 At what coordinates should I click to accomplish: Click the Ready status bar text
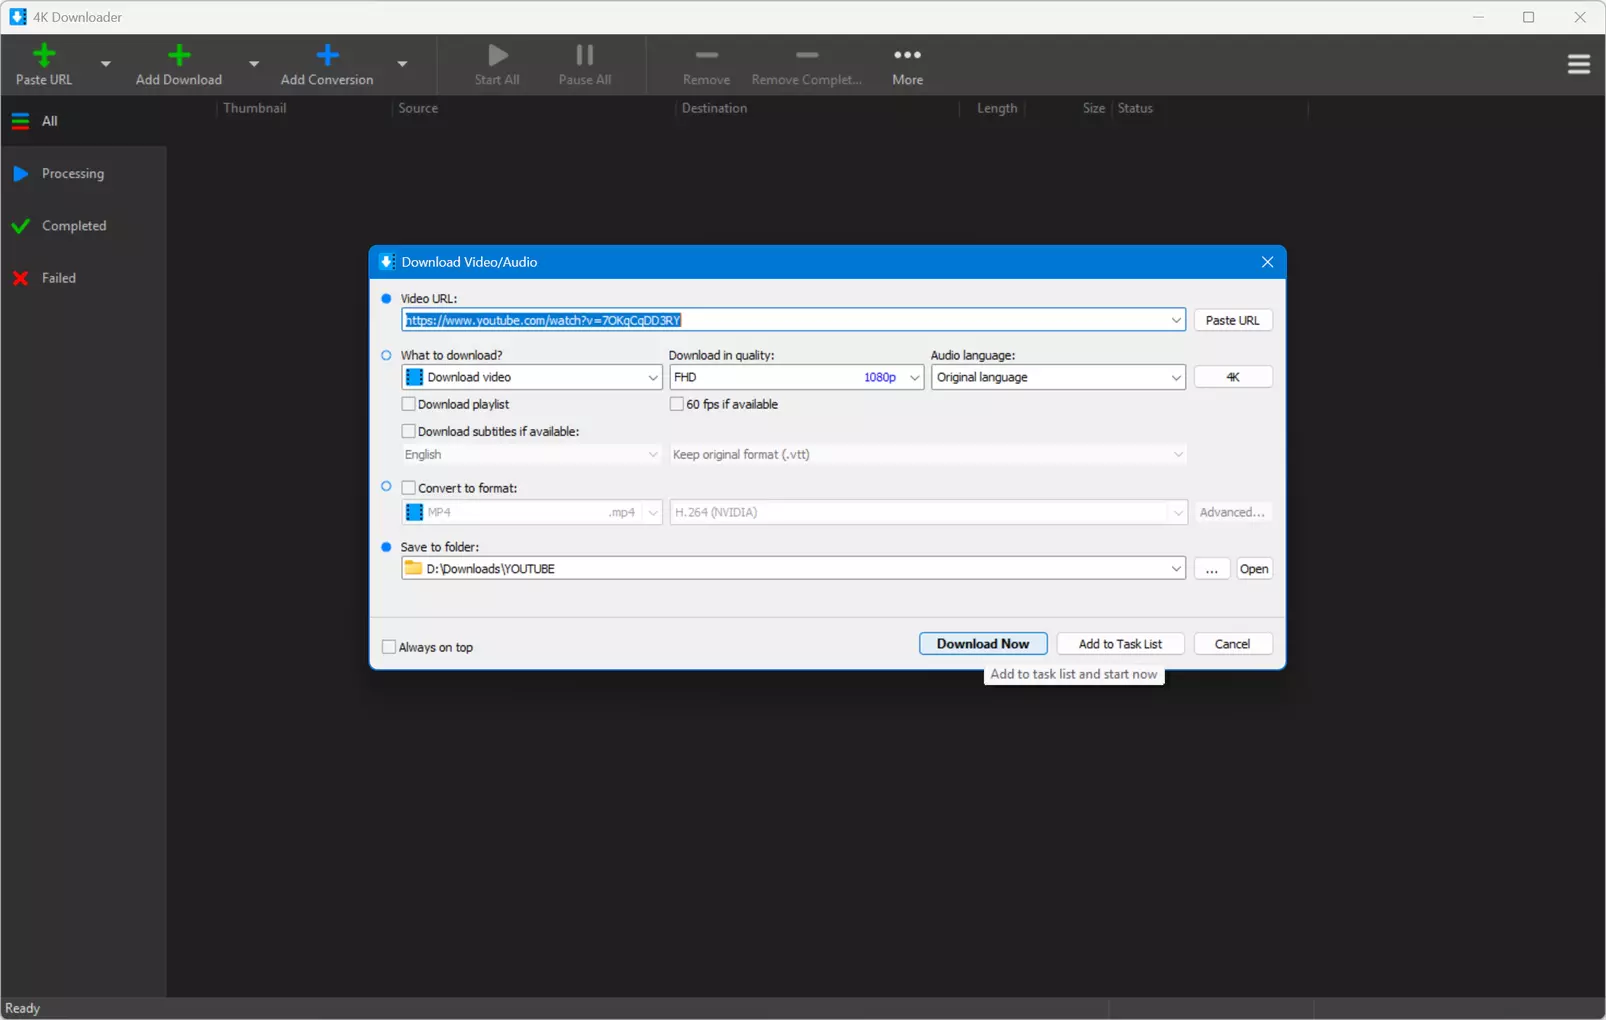click(x=23, y=1008)
